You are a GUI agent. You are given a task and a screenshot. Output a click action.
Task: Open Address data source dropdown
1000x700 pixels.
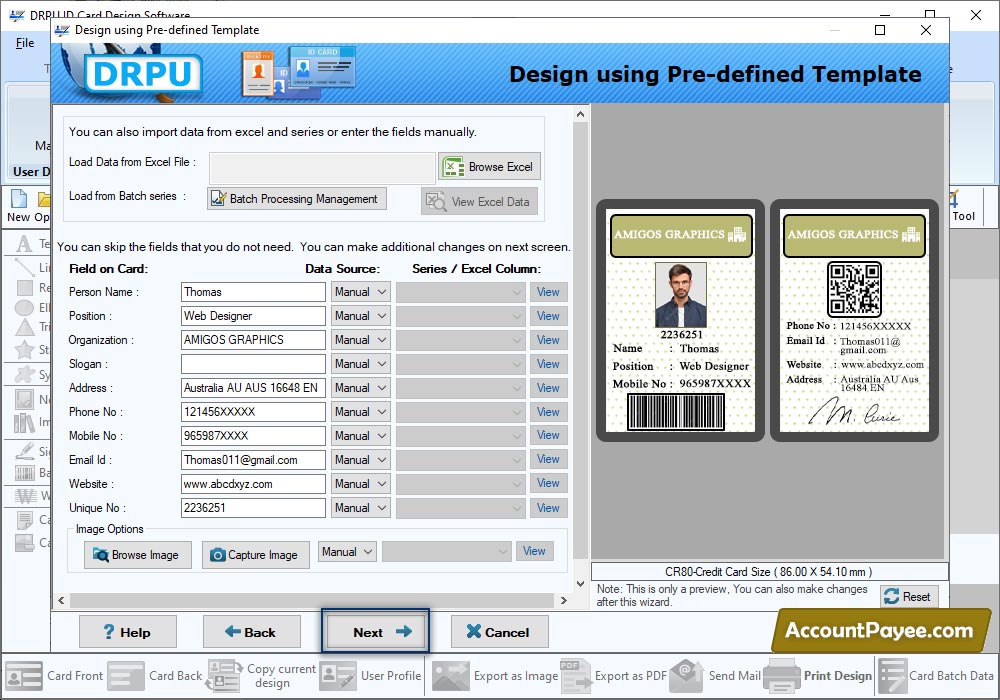[x=360, y=388]
